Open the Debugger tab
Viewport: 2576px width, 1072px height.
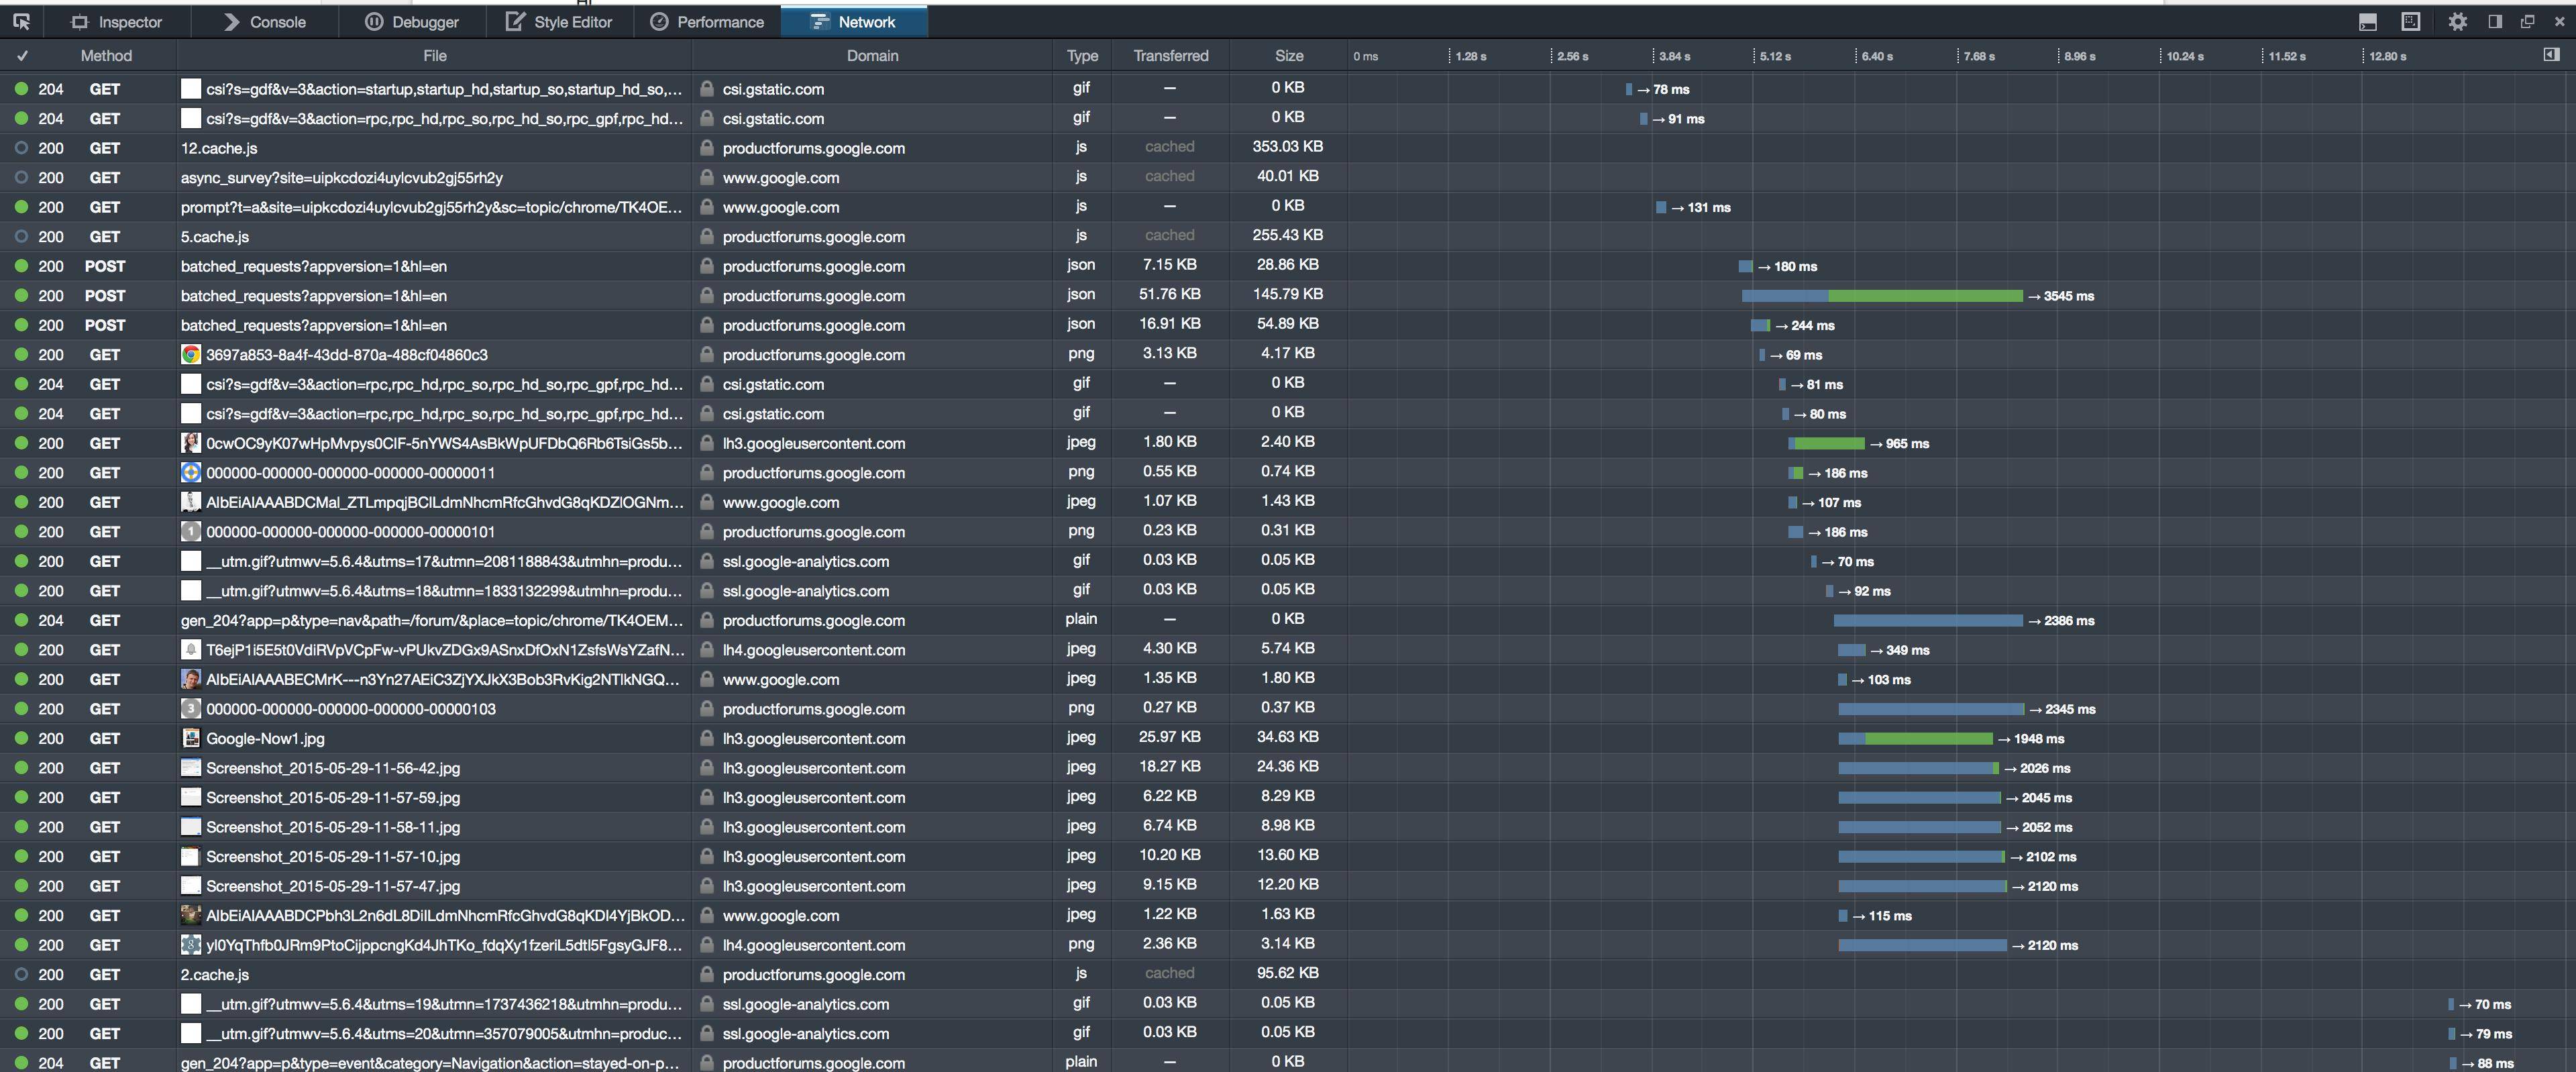[x=412, y=22]
